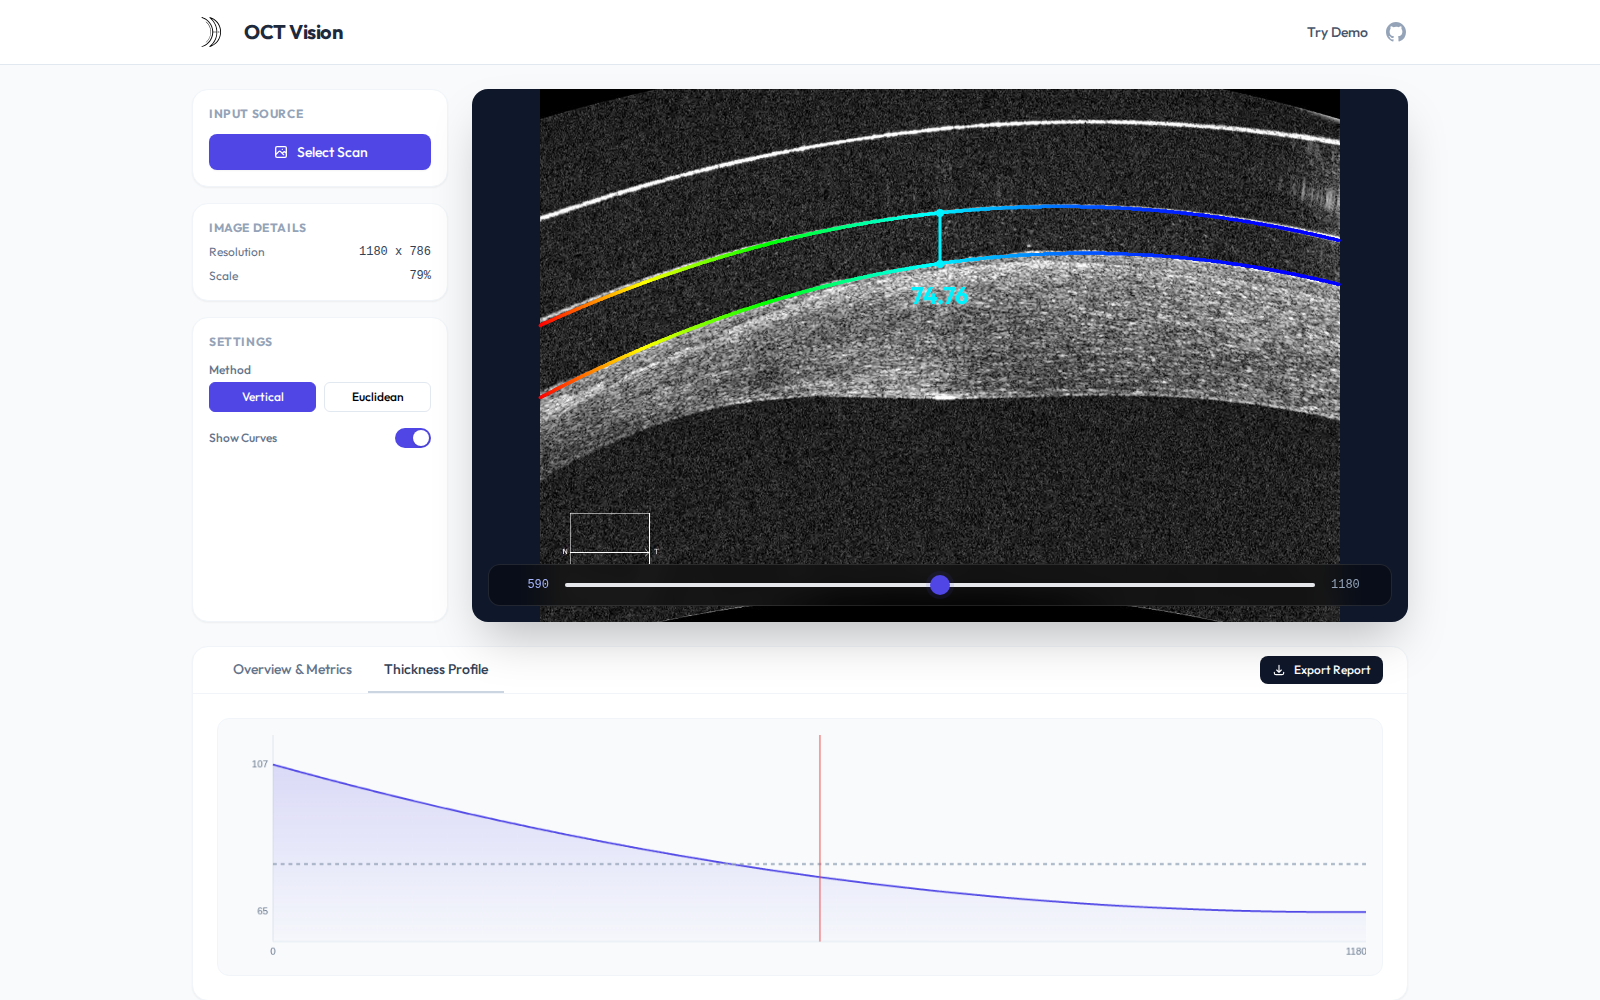This screenshot has width=1600, height=1000.
Task: Select the Vertical measurement method
Action: (x=262, y=397)
